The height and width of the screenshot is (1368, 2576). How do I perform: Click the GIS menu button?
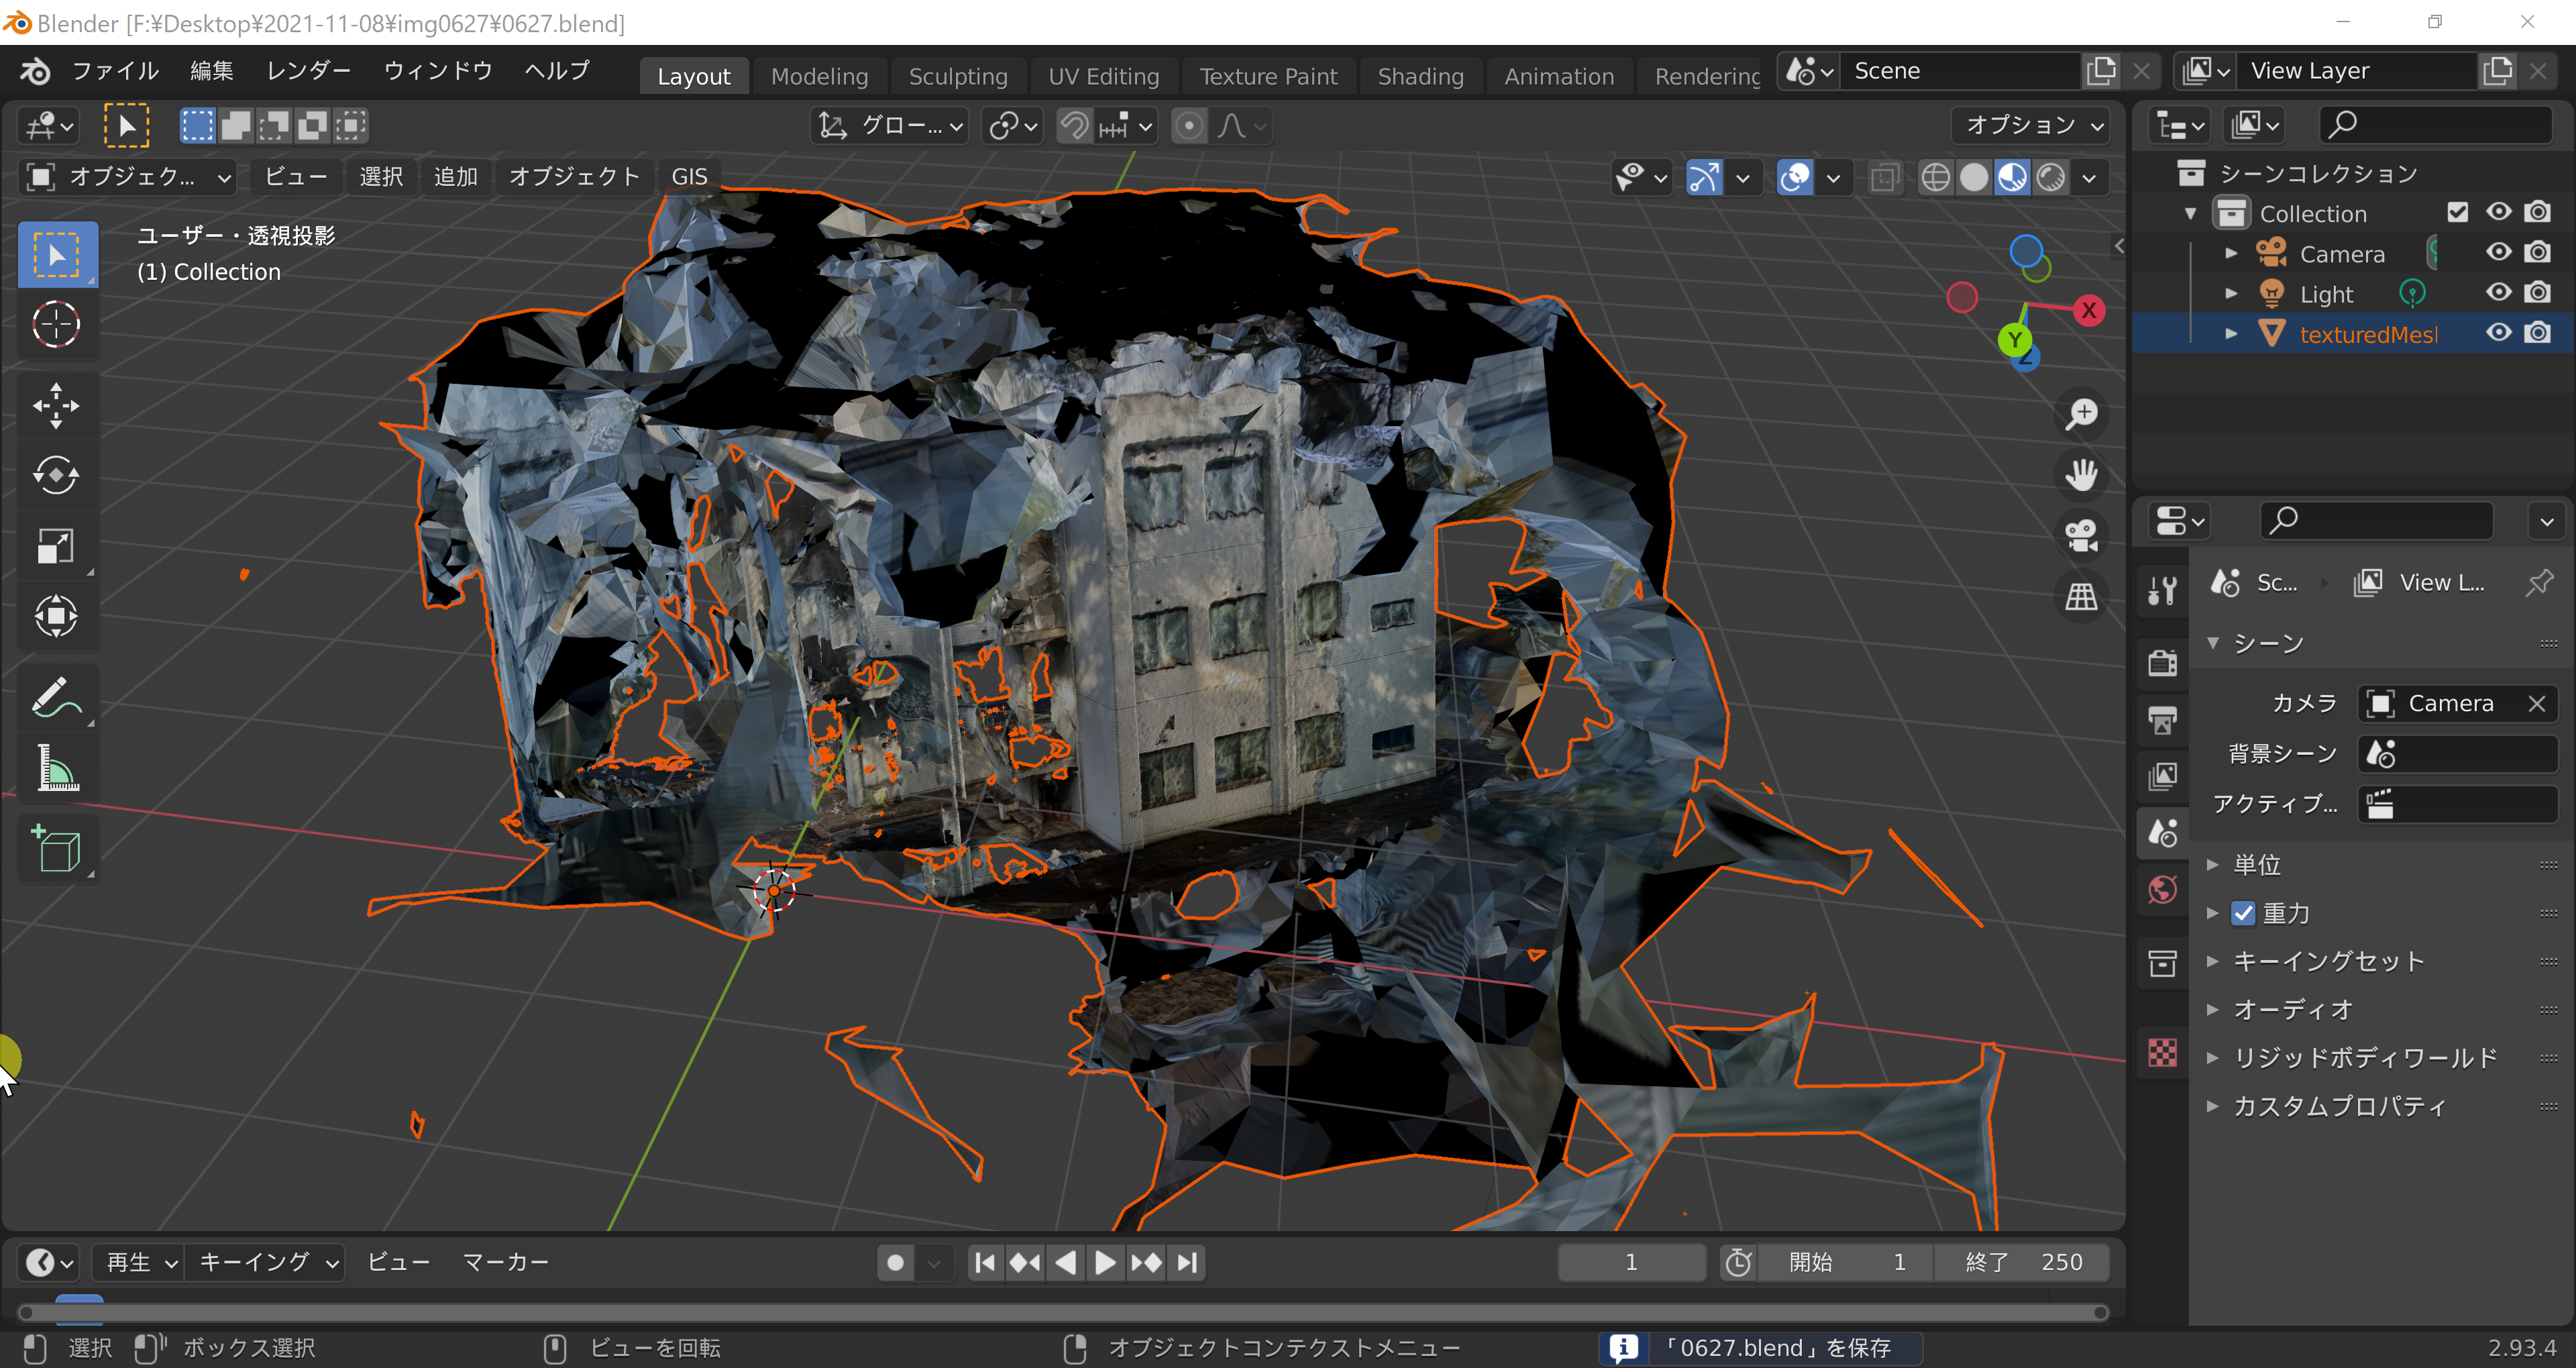pos(689,177)
